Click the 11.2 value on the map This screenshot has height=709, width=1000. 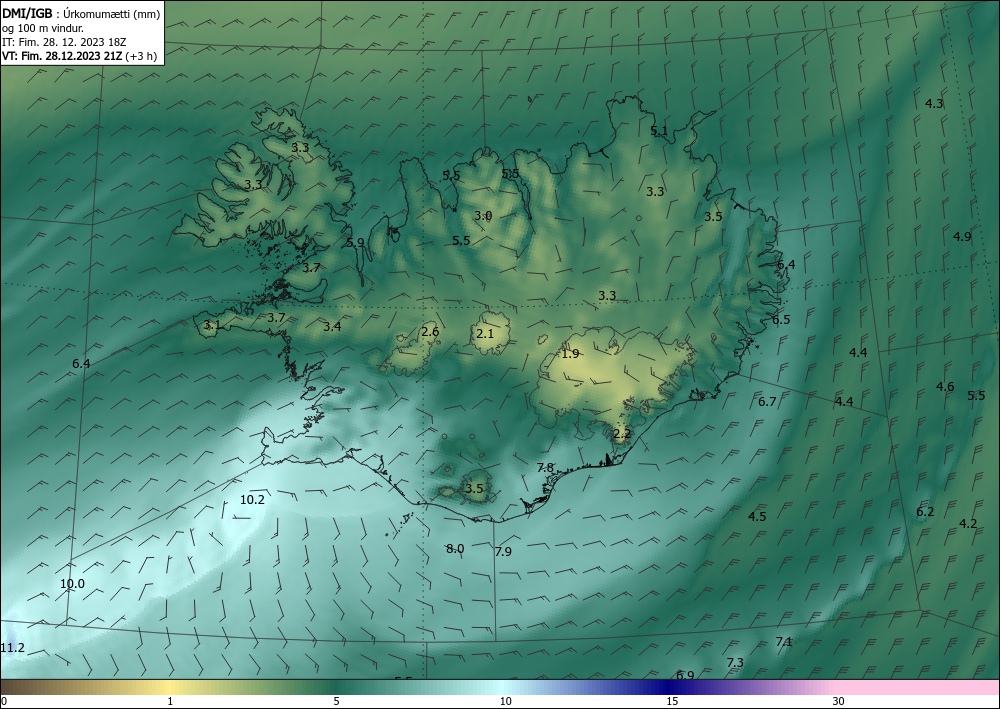tap(12, 648)
